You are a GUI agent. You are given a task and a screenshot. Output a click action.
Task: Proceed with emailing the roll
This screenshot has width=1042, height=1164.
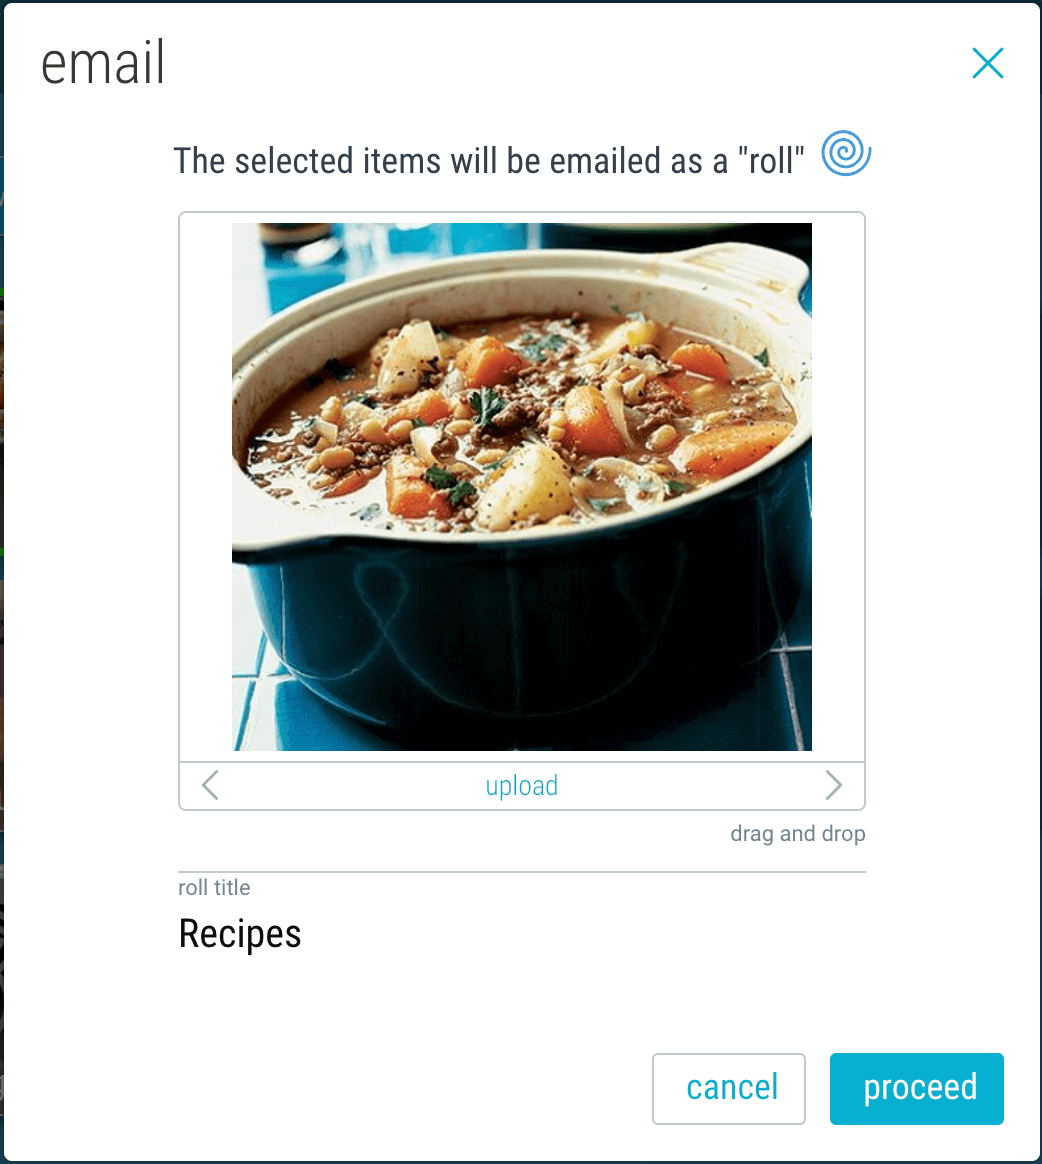click(x=917, y=1088)
